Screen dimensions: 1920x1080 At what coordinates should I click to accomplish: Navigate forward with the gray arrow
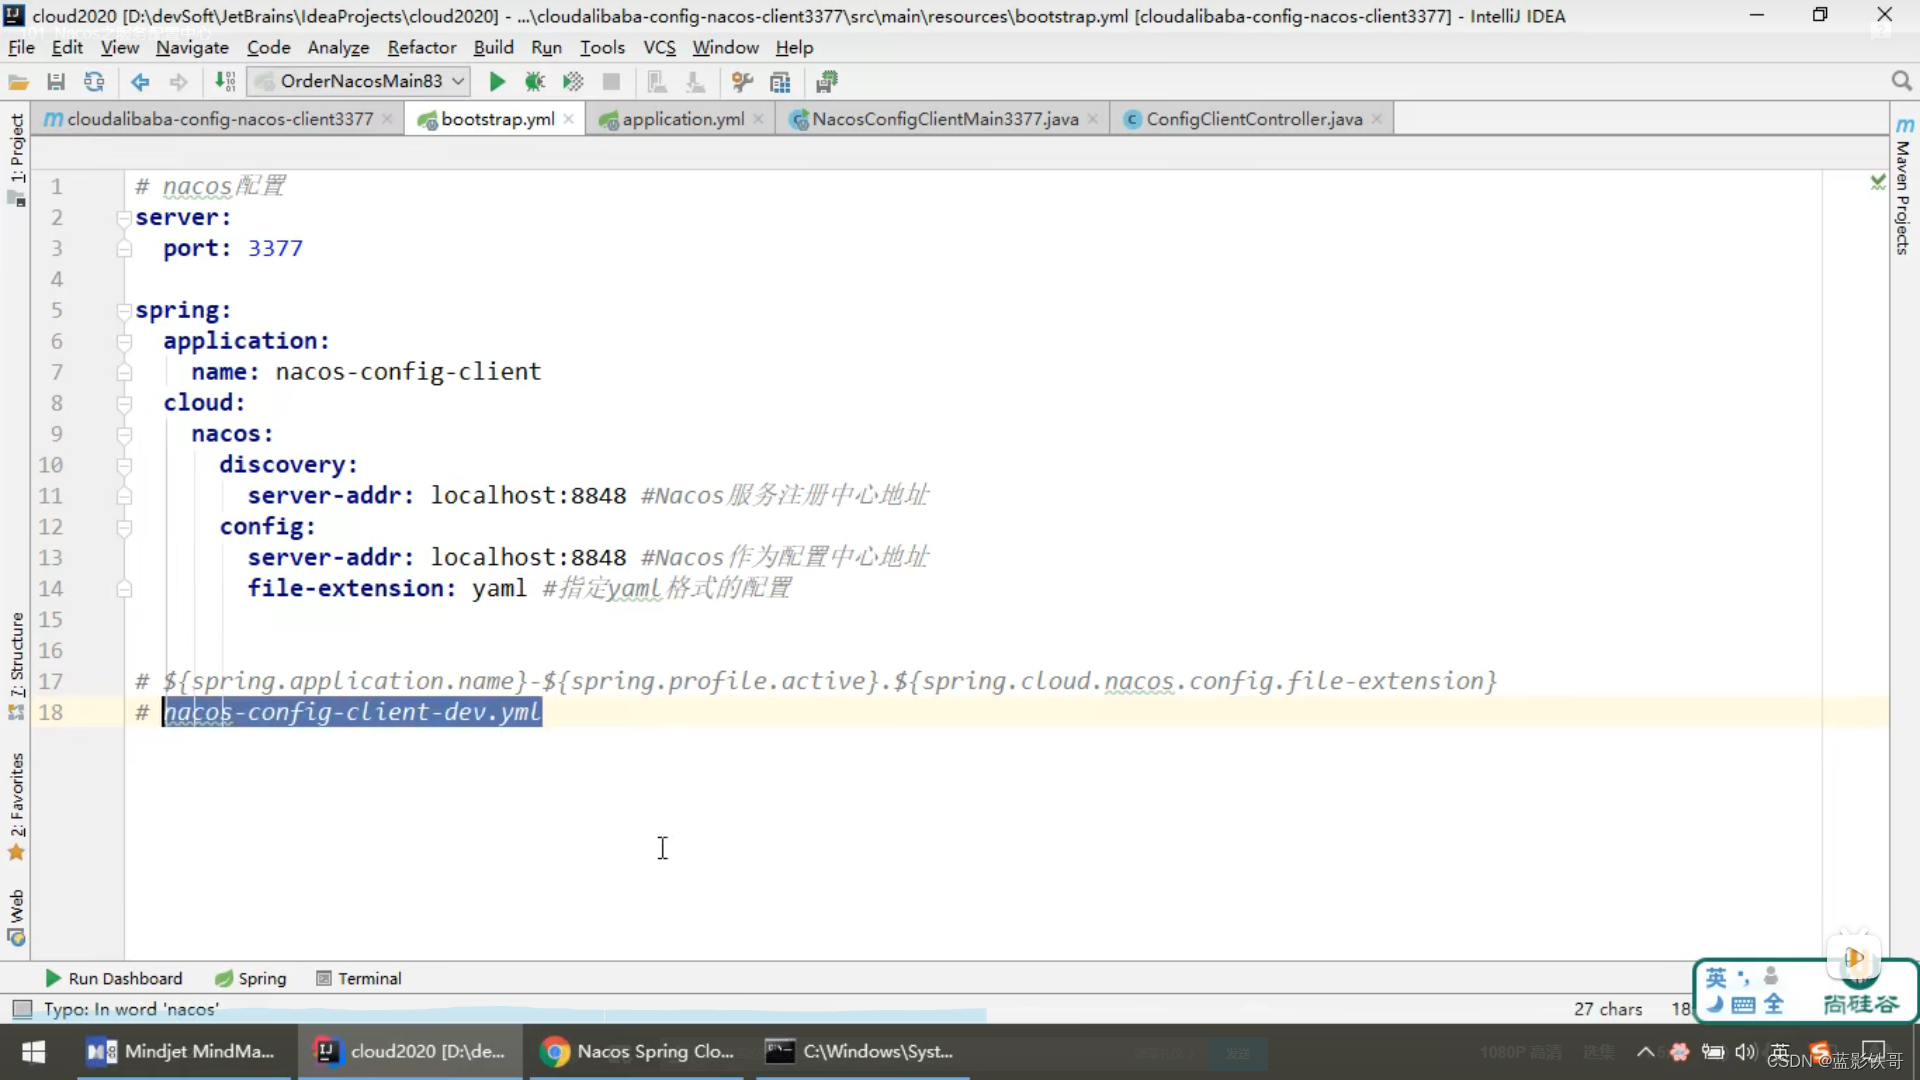178,82
